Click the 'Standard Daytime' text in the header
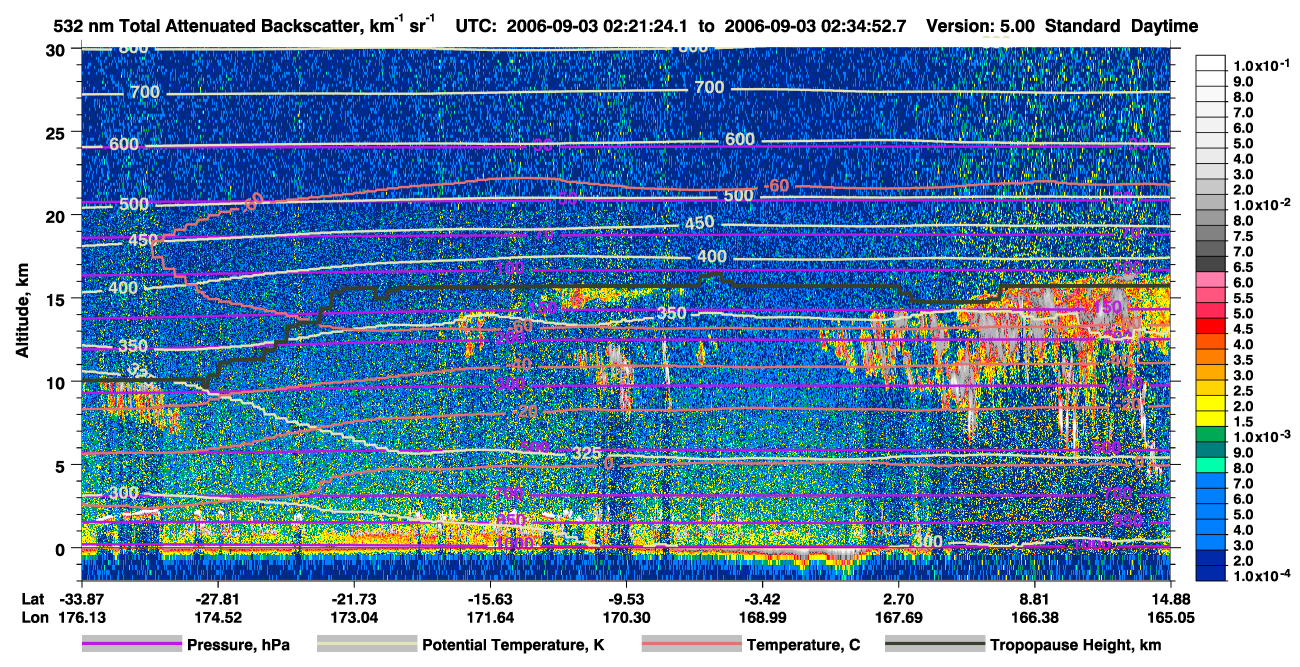 coord(1122,26)
